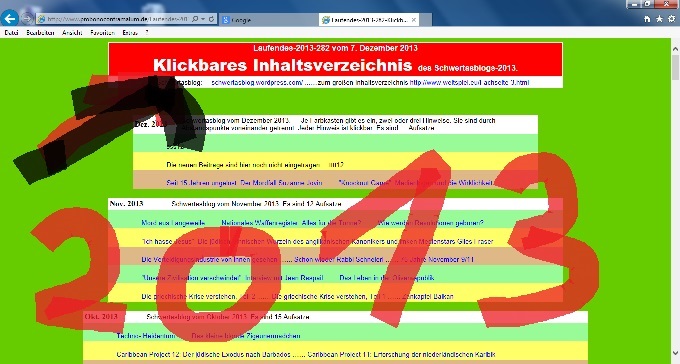Click the grey forward navigation arrow
This screenshot has height=364, width=680.
click(x=27, y=19)
